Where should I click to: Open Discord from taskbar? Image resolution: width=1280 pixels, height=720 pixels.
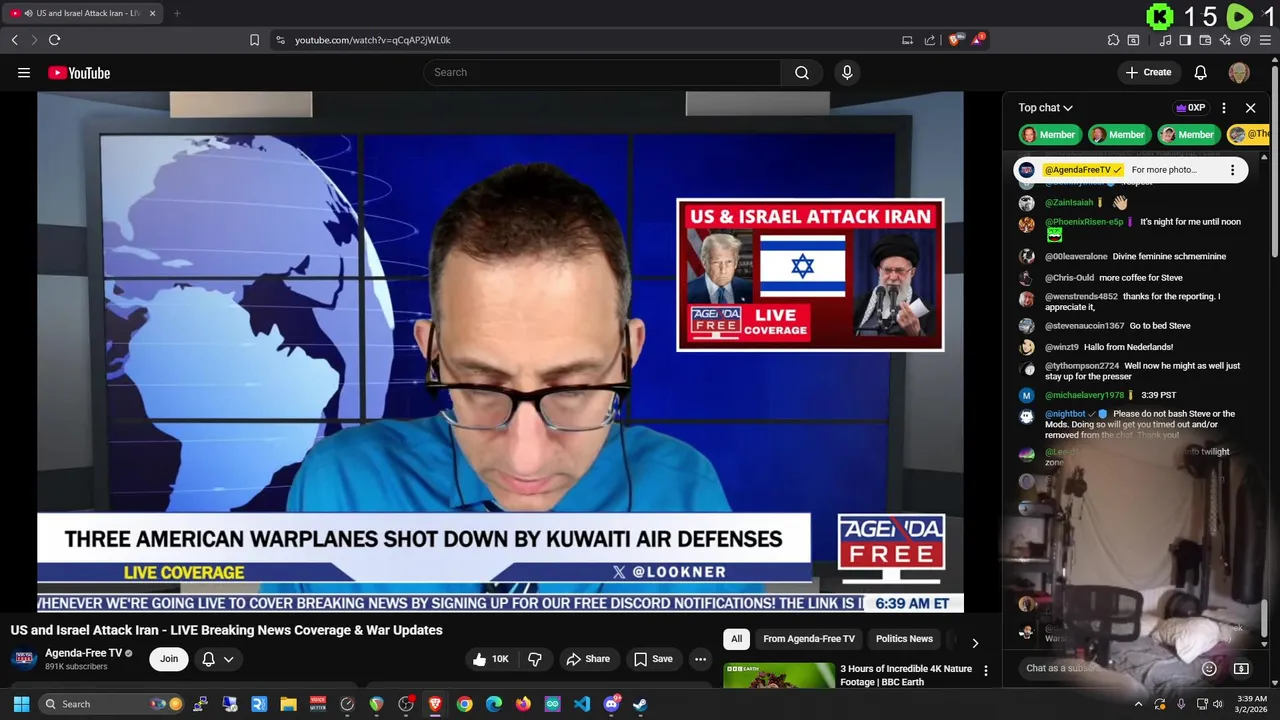pos(611,704)
